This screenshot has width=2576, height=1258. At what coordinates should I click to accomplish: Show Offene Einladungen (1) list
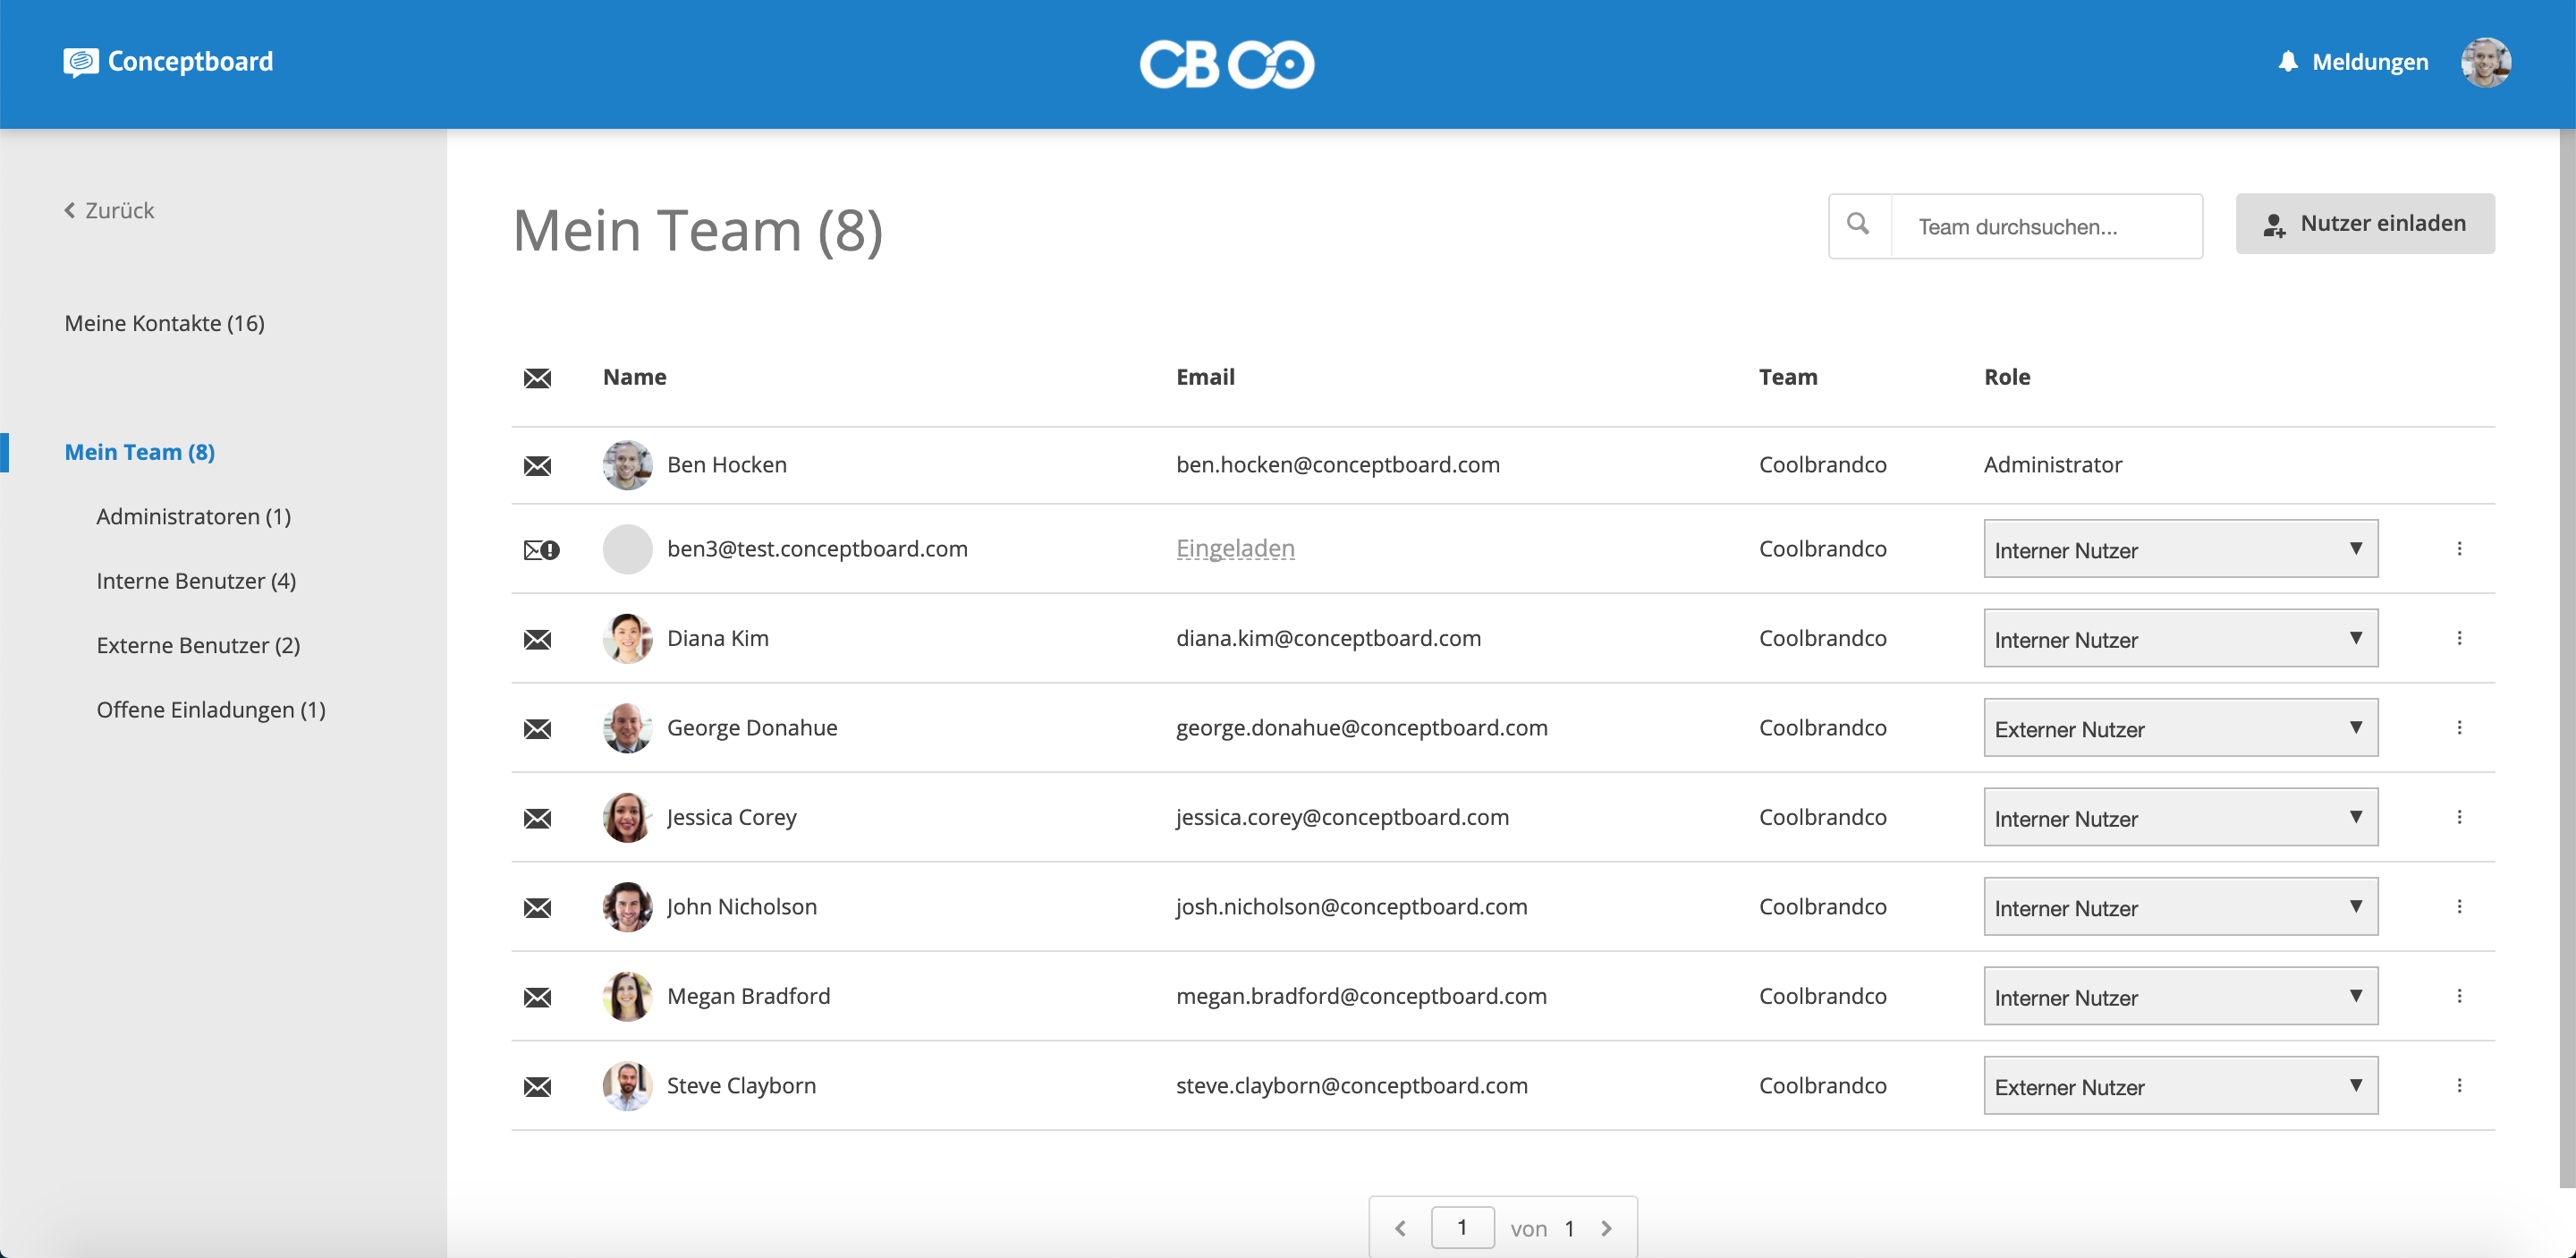(x=211, y=710)
